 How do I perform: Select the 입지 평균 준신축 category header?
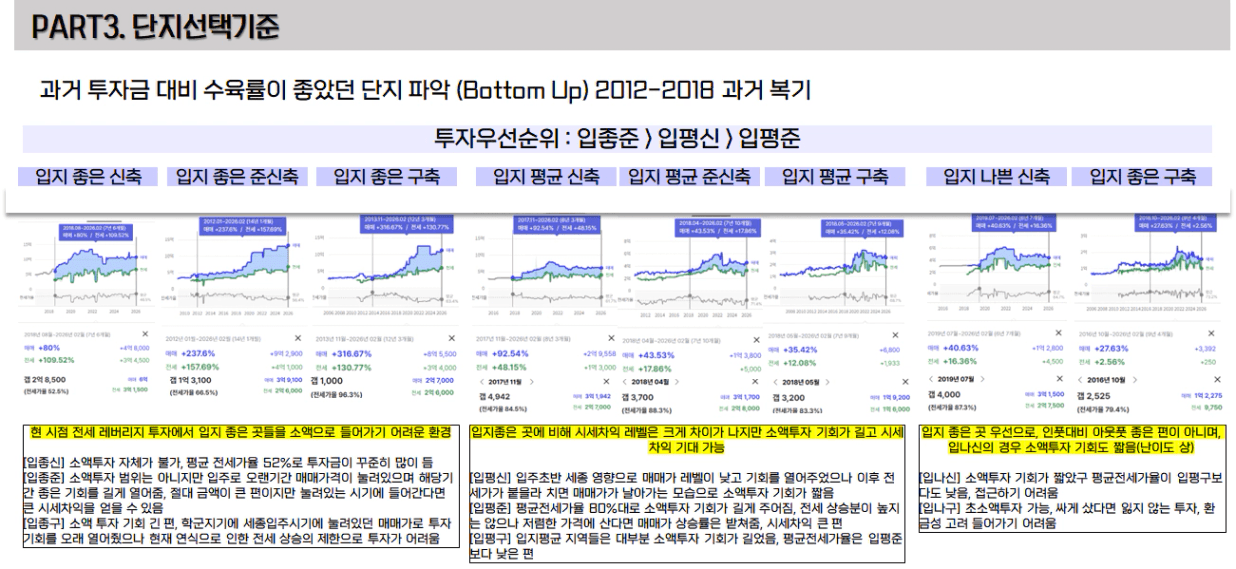pos(690,177)
